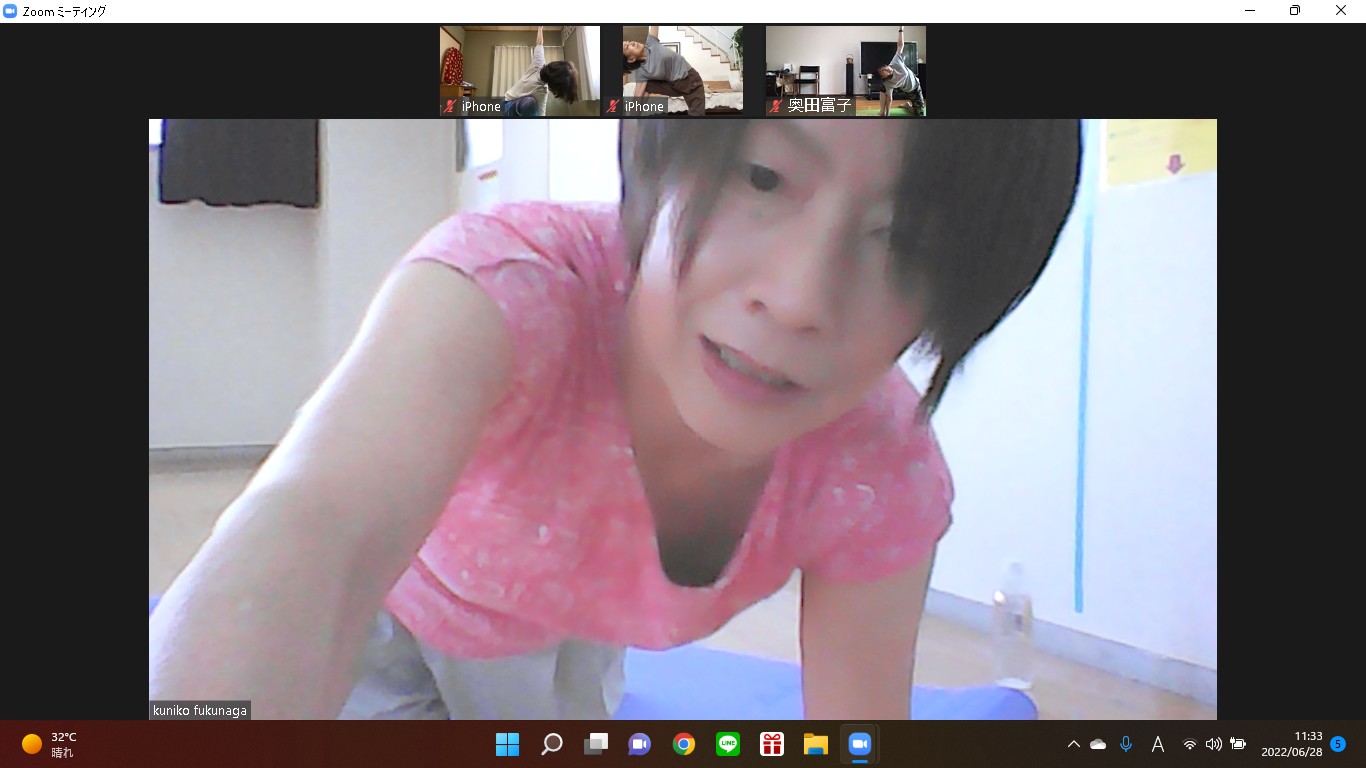Open Task View from the taskbar
Image resolution: width=1366 pixels, height=768 pixels.
596,744
